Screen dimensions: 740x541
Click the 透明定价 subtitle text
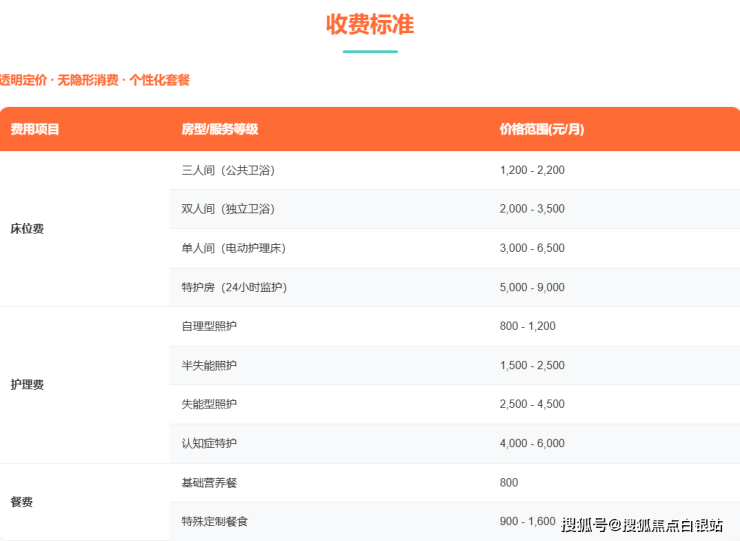(94, 80)
